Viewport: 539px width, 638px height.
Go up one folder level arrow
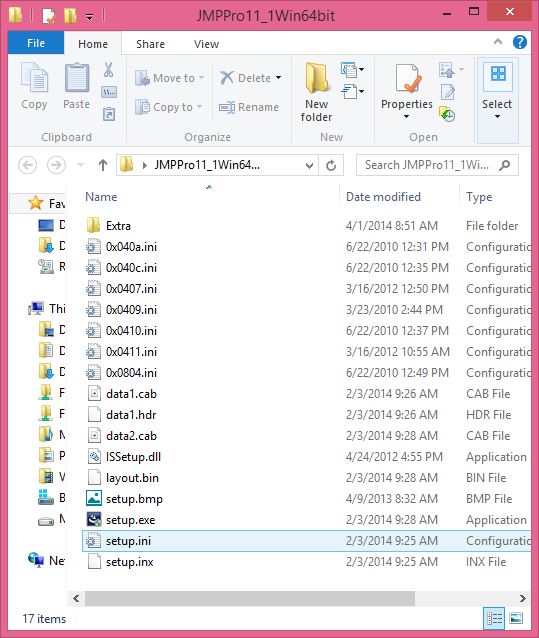[x=103, y=165]
